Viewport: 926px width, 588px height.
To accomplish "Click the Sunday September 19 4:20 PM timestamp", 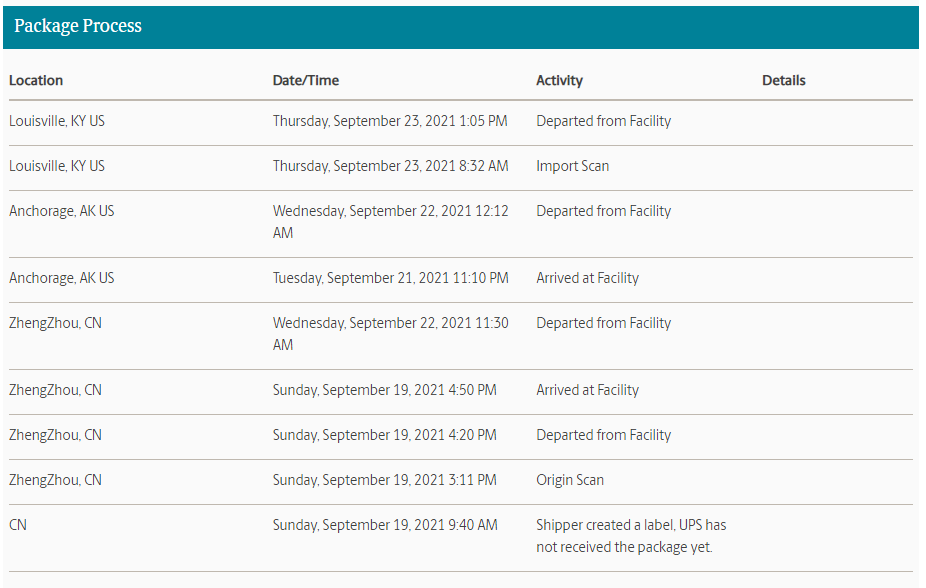I will (384, 435).
